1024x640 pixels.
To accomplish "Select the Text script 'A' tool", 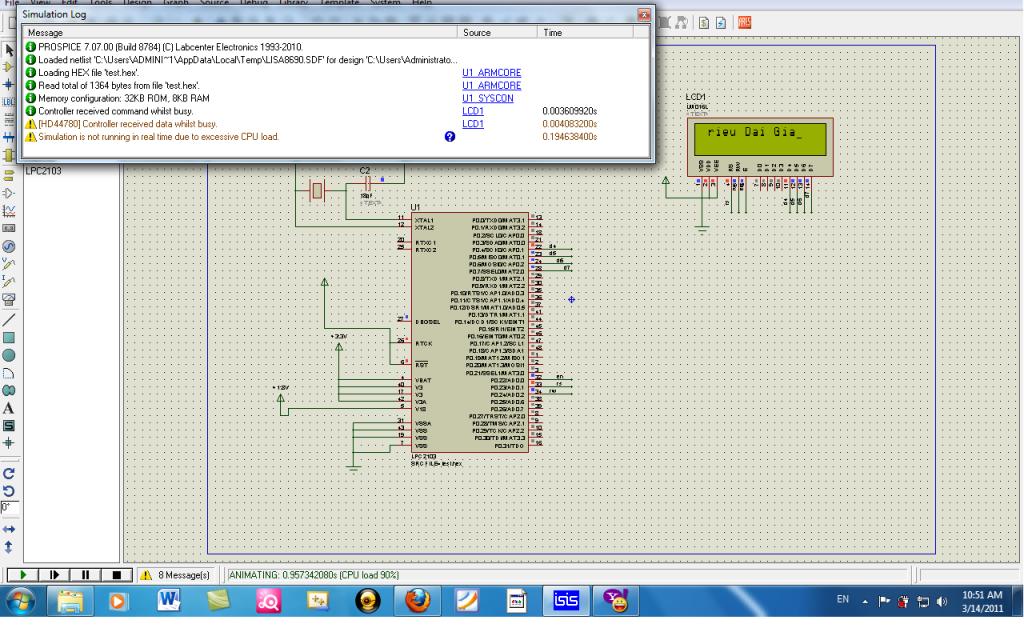I will point(9,408).
